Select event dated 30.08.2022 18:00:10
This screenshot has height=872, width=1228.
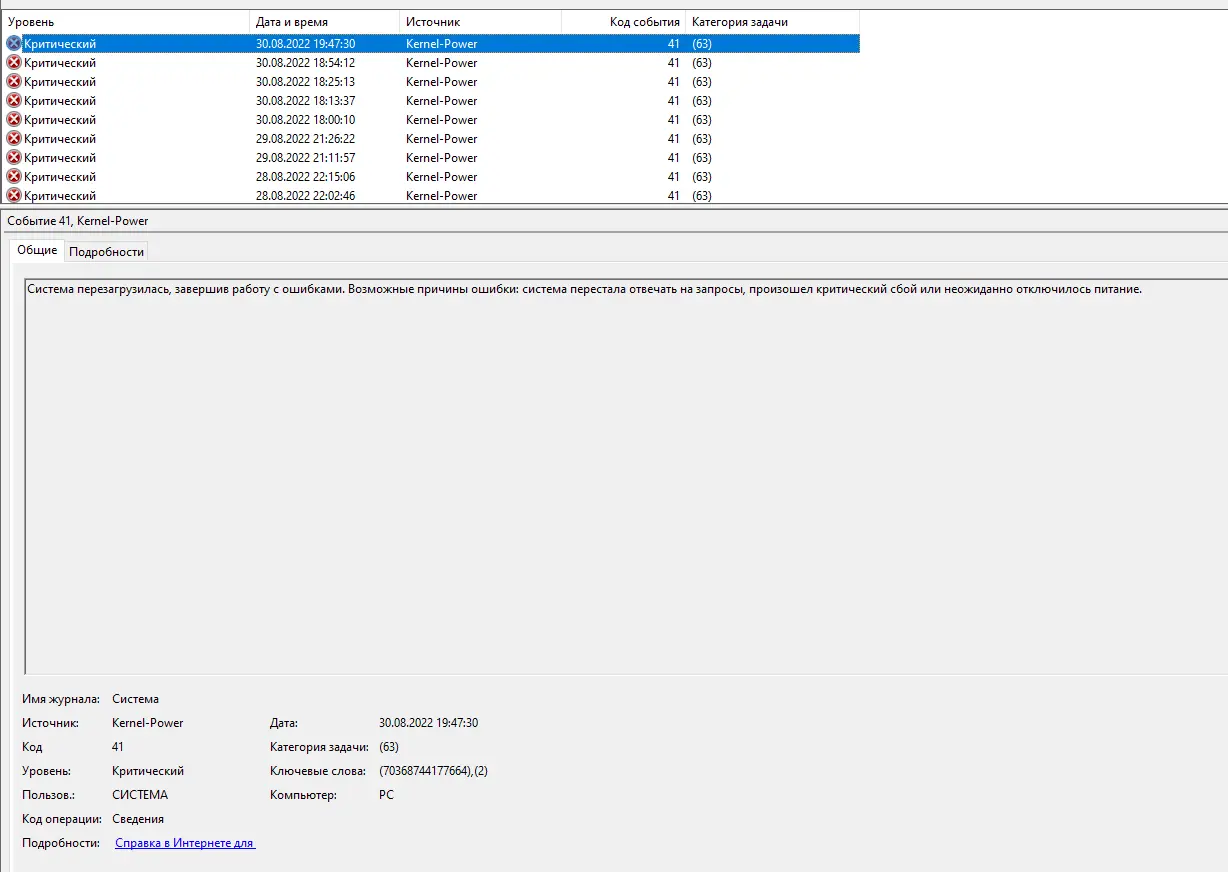[430, 120]
